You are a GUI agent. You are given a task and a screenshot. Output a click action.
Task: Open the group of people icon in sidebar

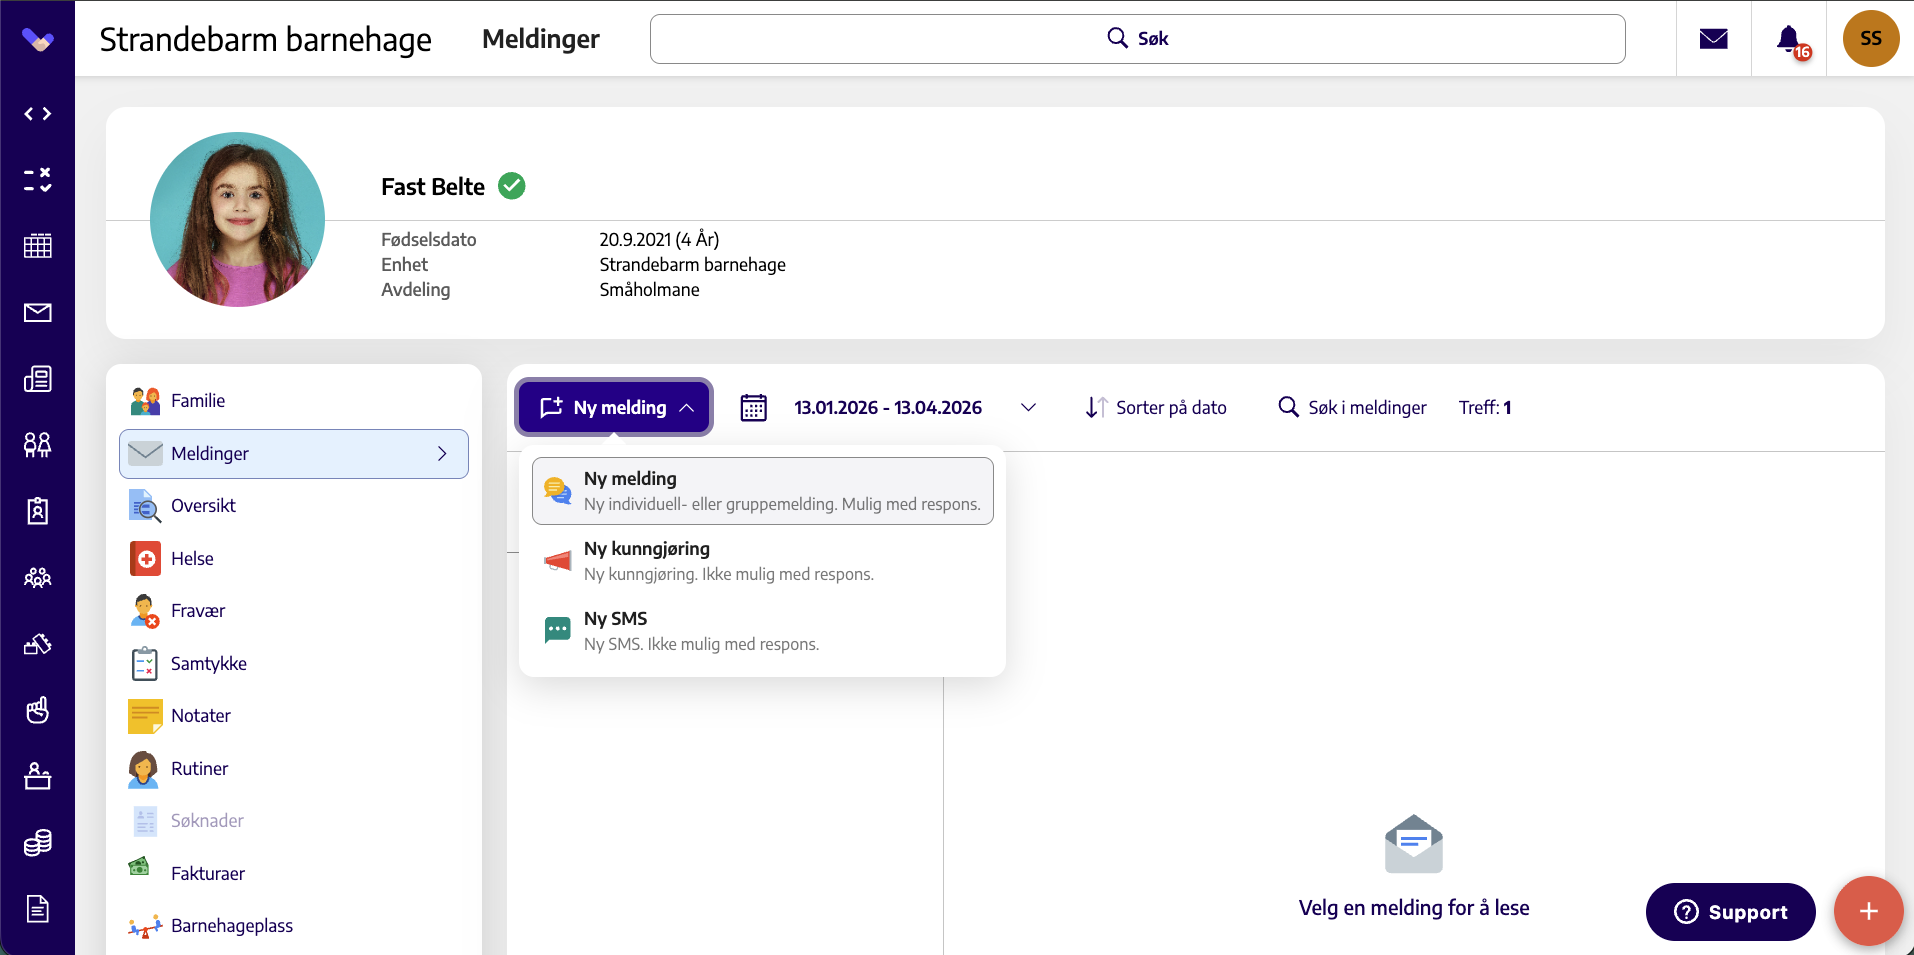coord(37,577)
